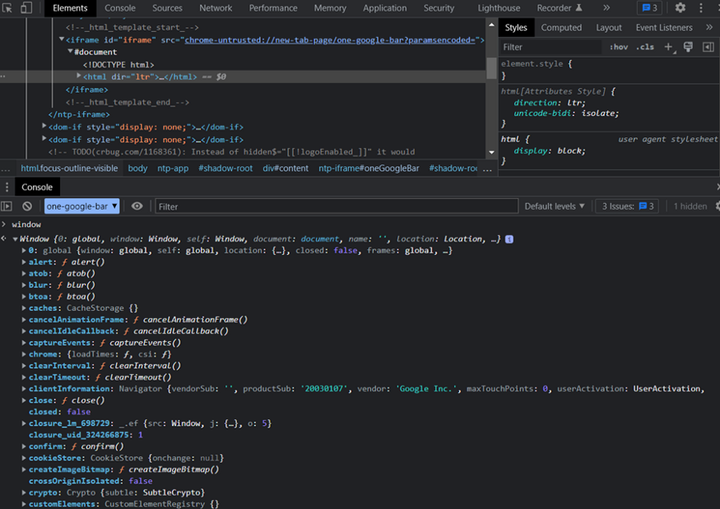Open the Computed styles tab
Viewport: 720px width, 509px height.
coord(561,28)
